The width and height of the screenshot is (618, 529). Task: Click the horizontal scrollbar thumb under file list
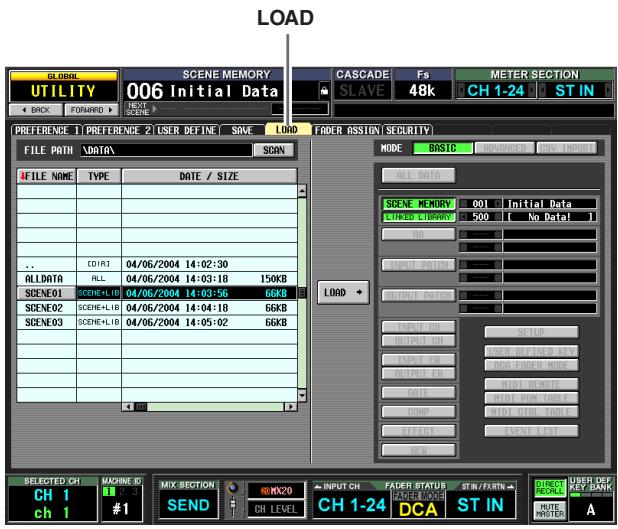tap(141, 406)
